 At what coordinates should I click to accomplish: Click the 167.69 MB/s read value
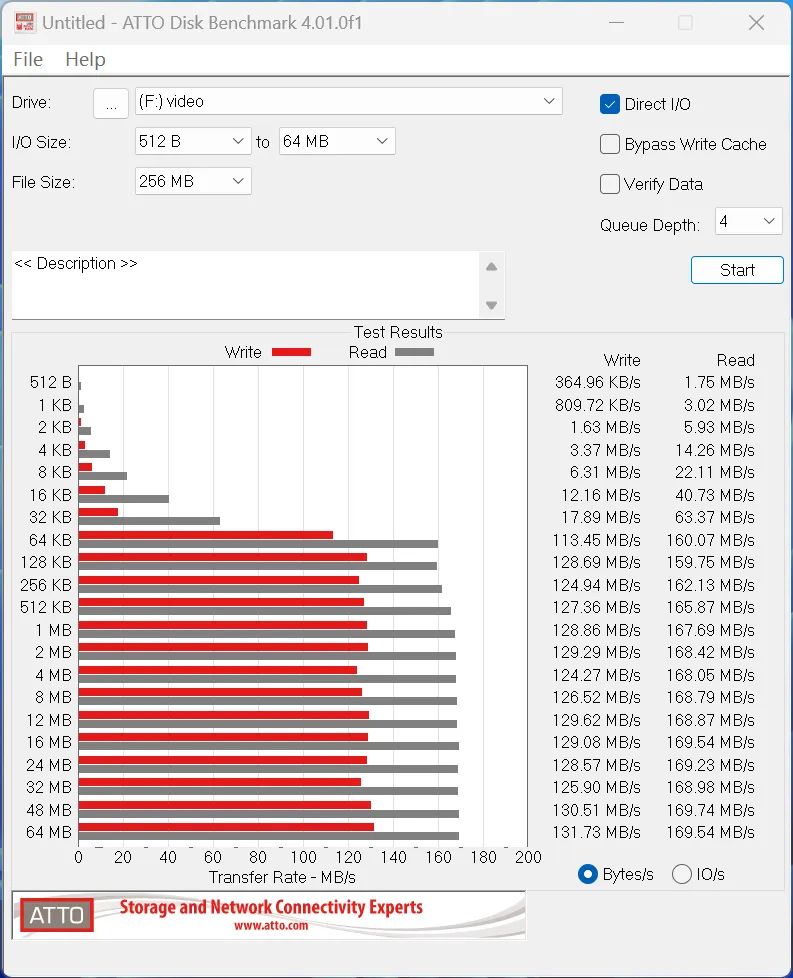pos(711,630)
